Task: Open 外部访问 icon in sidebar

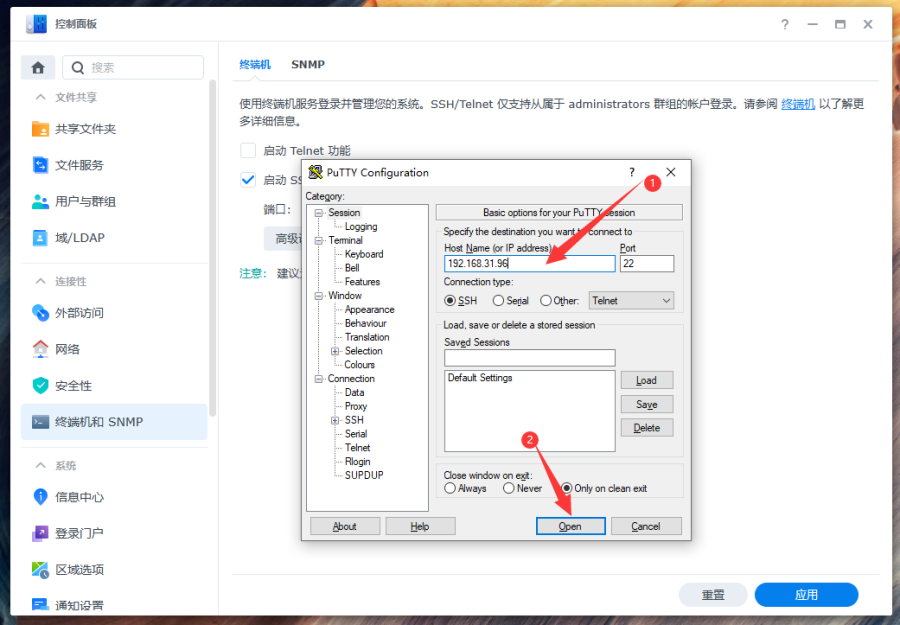Action: point(40,313)
